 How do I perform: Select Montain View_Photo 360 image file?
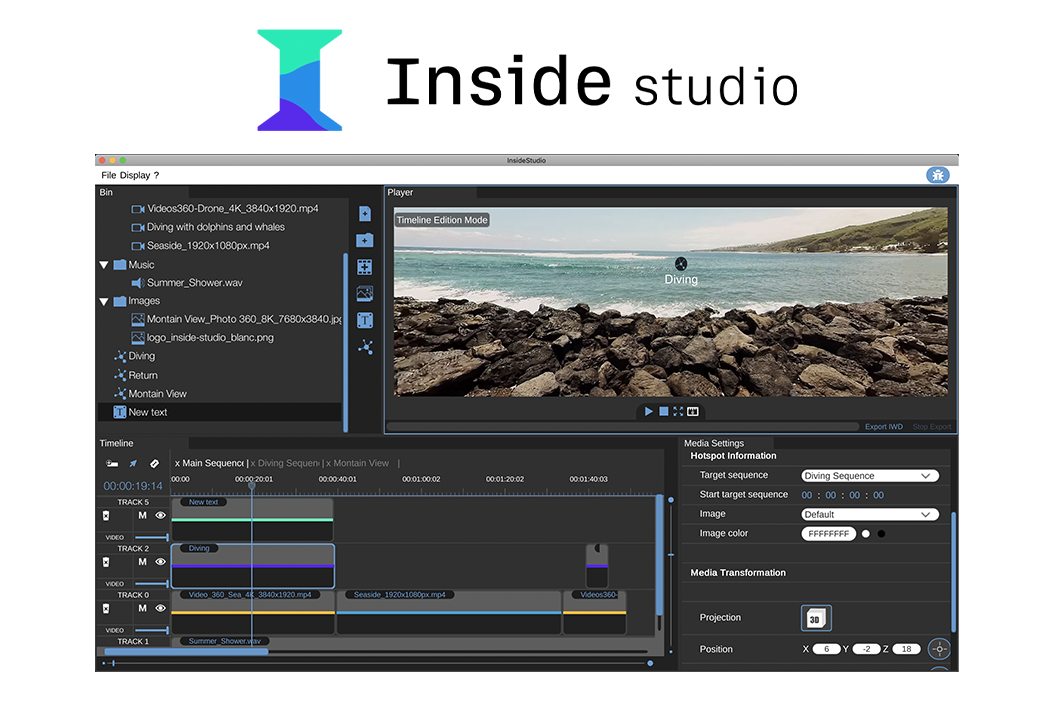(236, 319)
